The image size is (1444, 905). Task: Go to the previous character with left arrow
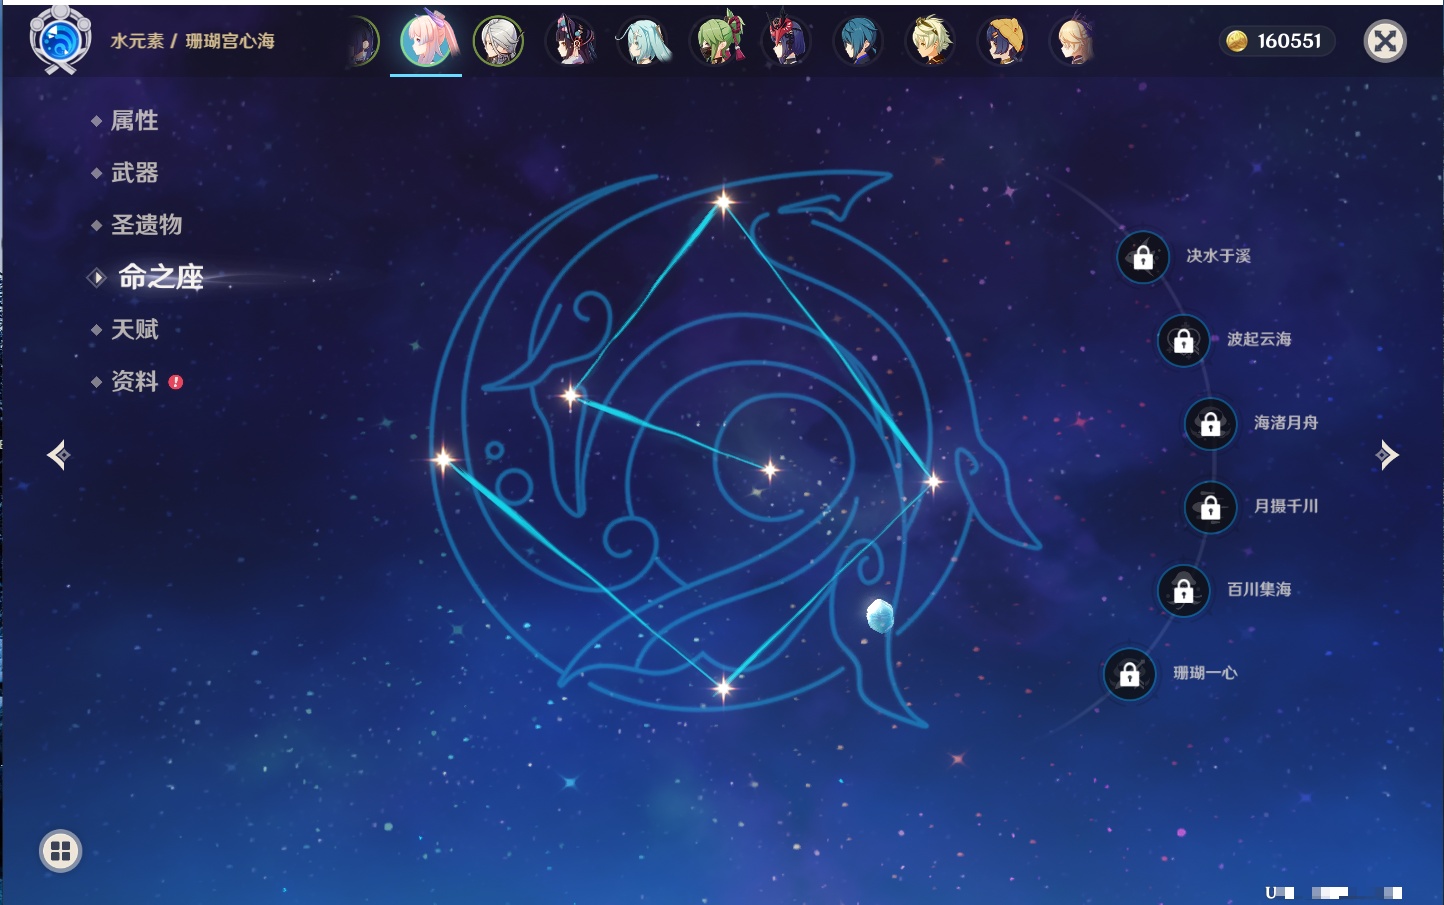point(59,455)
